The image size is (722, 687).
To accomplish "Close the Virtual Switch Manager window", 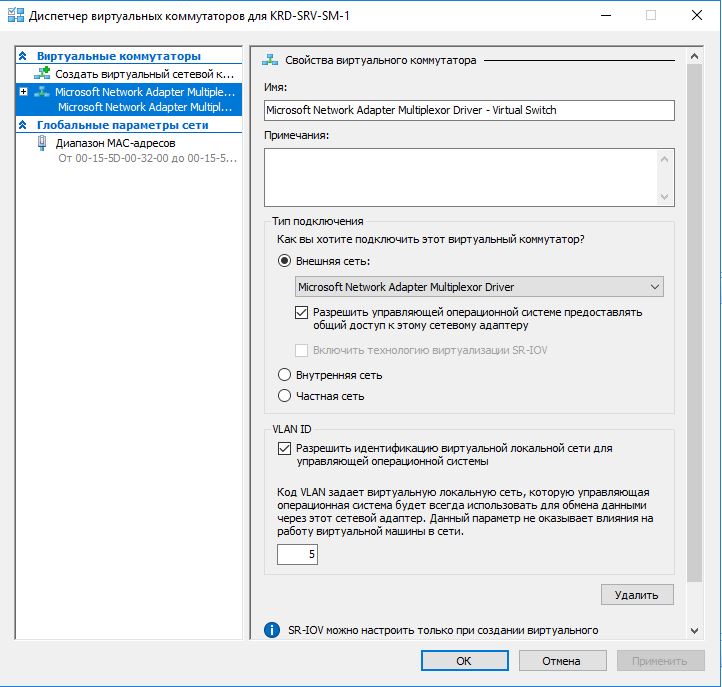I will tap(697, 15).
